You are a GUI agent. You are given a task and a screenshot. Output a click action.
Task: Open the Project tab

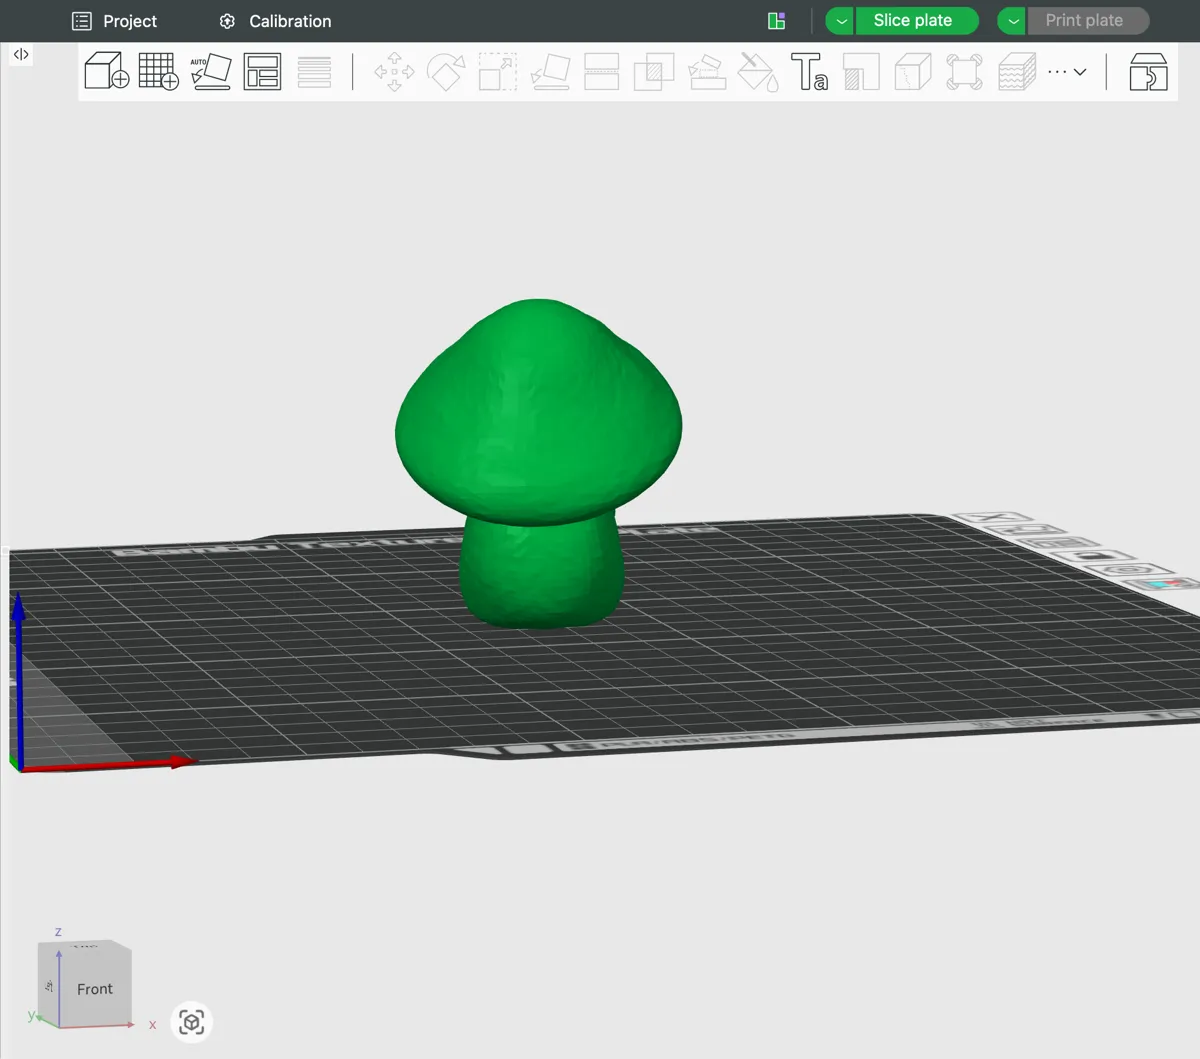[x=115, y=21]
